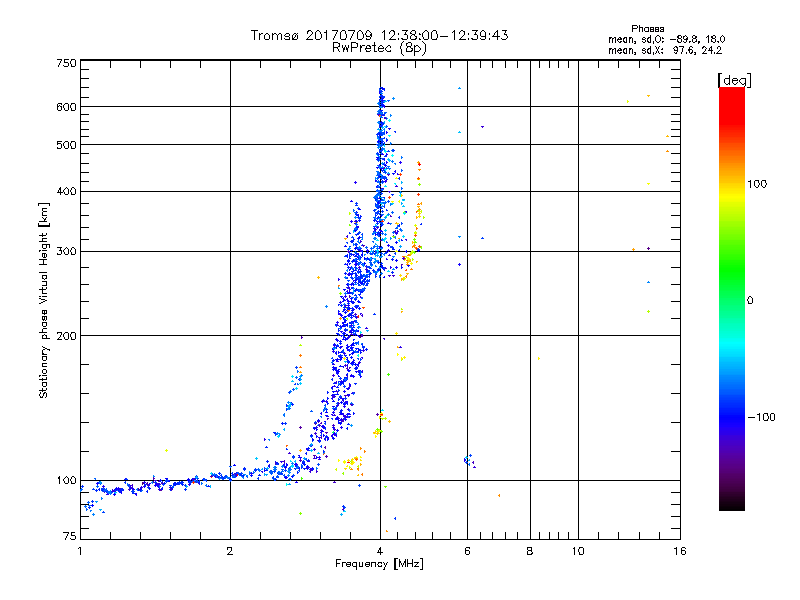
Task: Click the green region of the colorbar
Action: pyautogui.click(x=732, y=270)
